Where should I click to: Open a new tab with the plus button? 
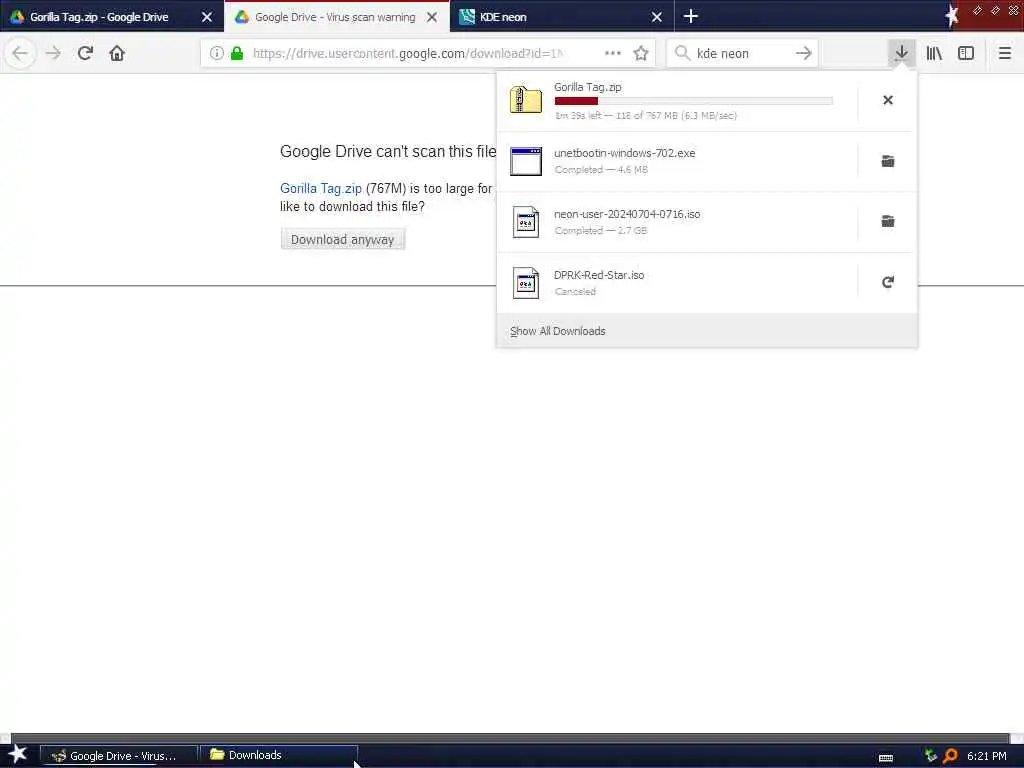coord(690,16)
